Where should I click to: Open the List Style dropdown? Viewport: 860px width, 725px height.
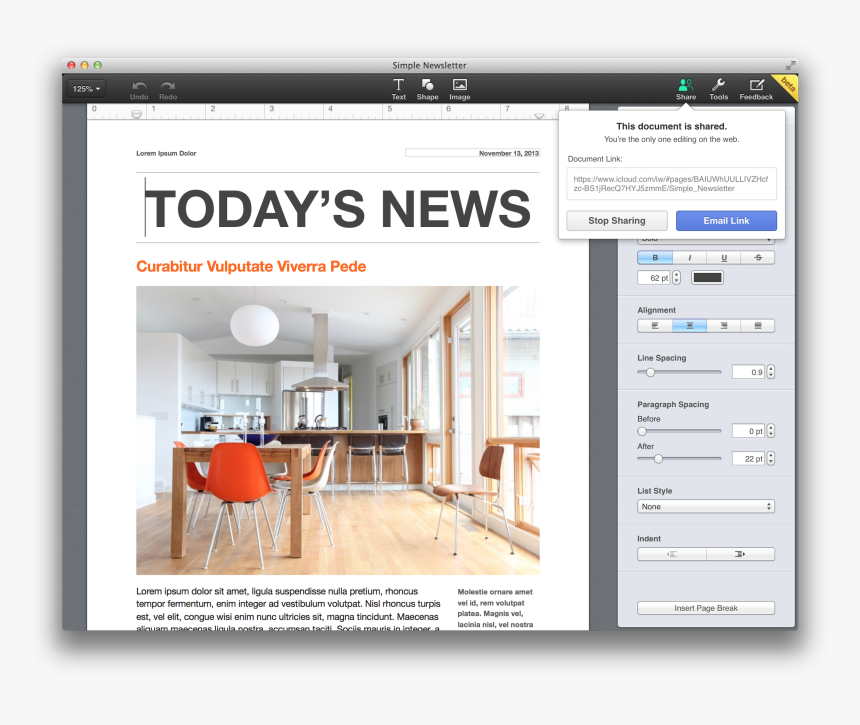pos(706,507)
